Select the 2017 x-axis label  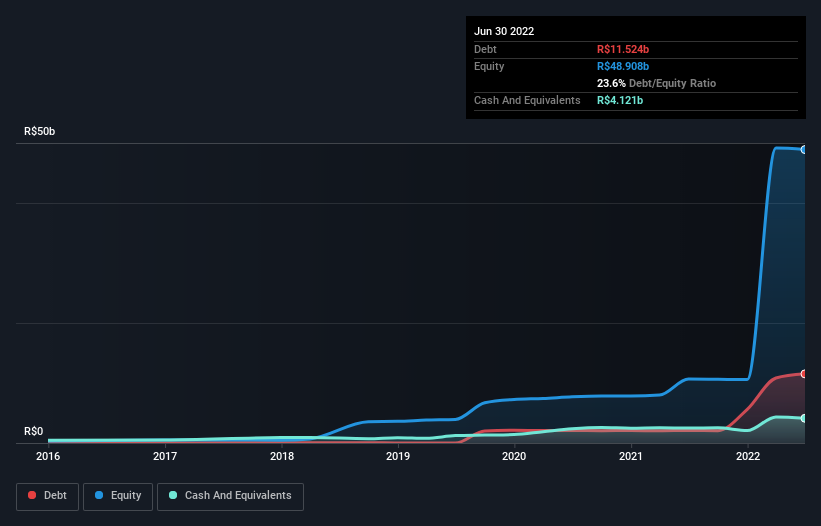click(x=165, y=456)
